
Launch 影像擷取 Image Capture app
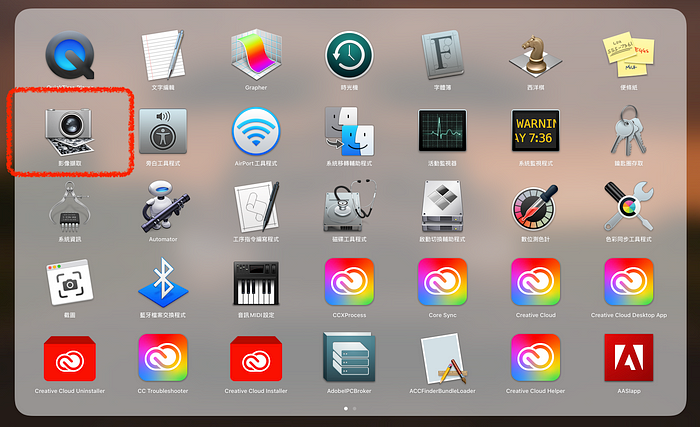click(70, 131)
